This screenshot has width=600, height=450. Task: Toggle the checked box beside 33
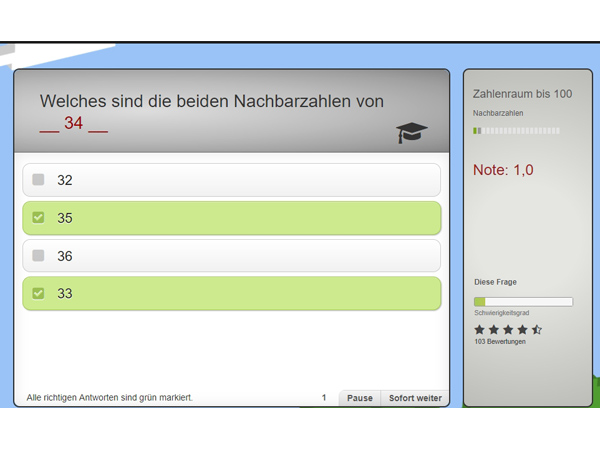[x=38, y=293]
